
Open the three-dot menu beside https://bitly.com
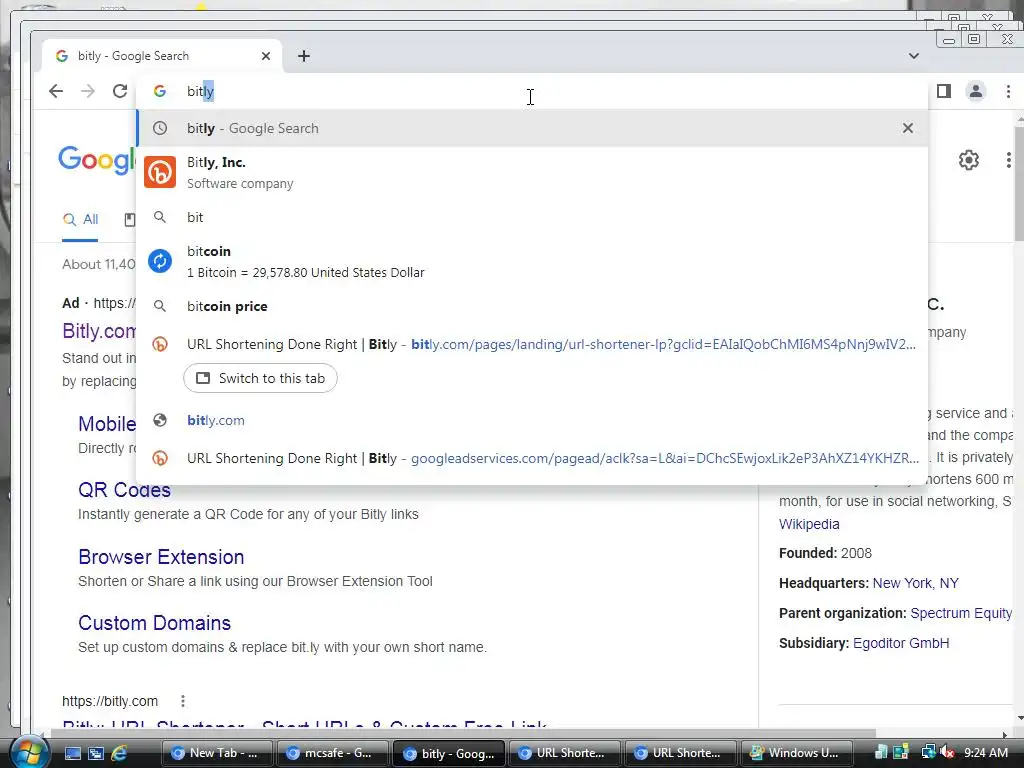183,701
